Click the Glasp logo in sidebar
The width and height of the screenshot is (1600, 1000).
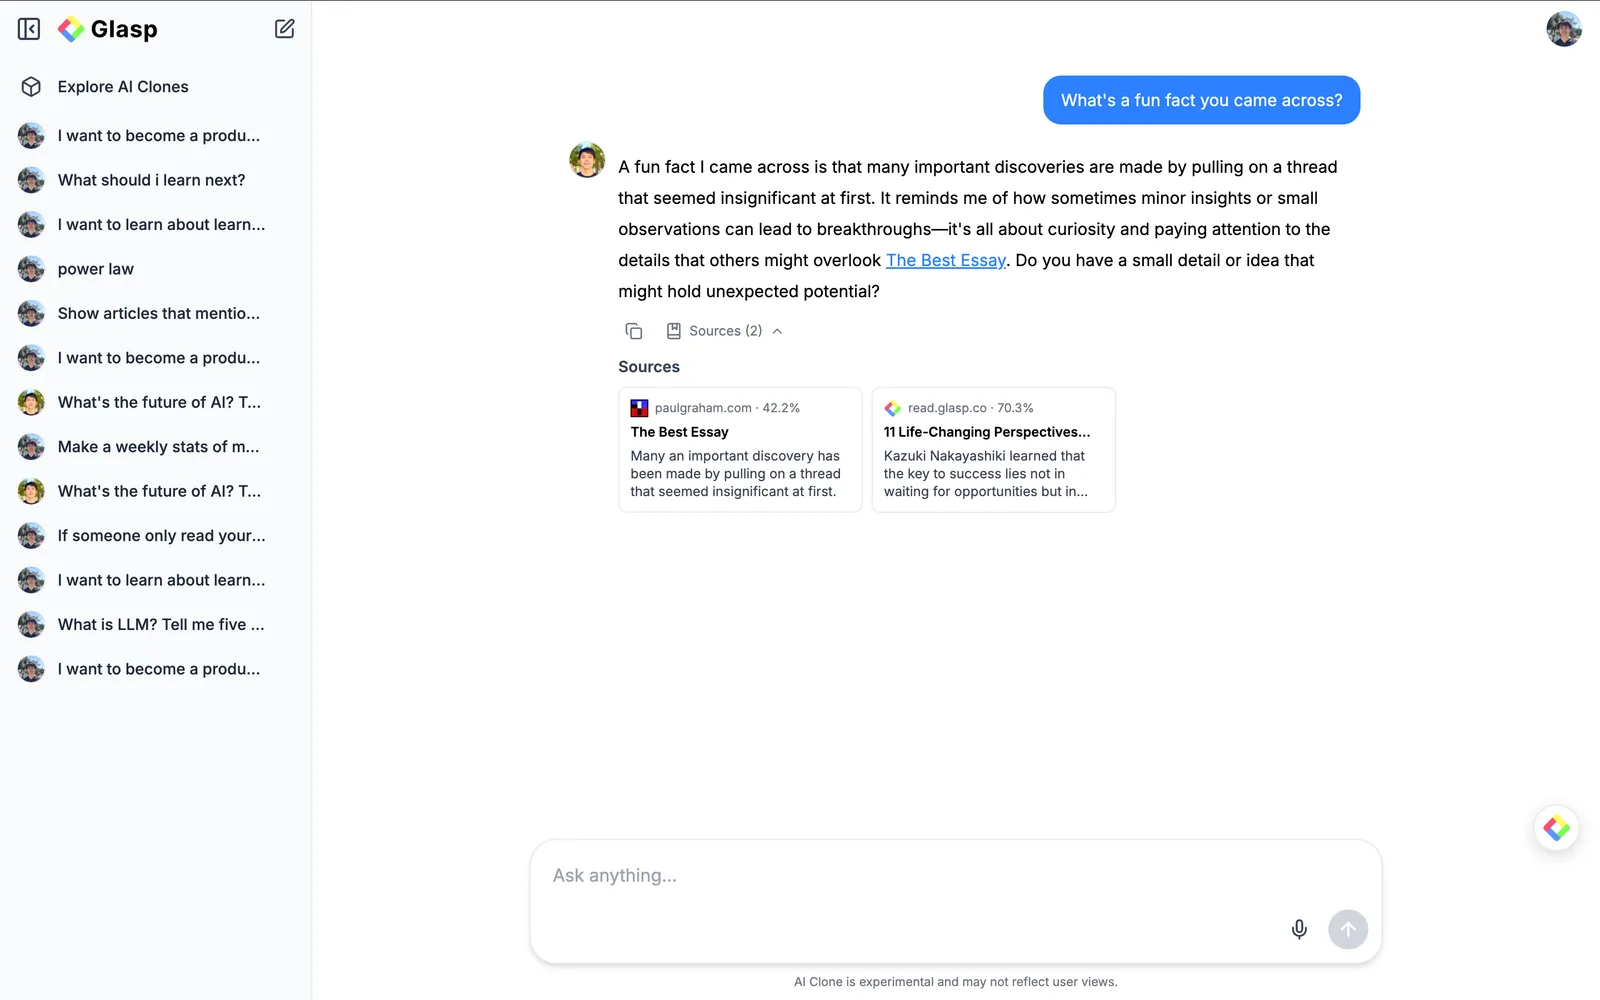tap(108, 29)
